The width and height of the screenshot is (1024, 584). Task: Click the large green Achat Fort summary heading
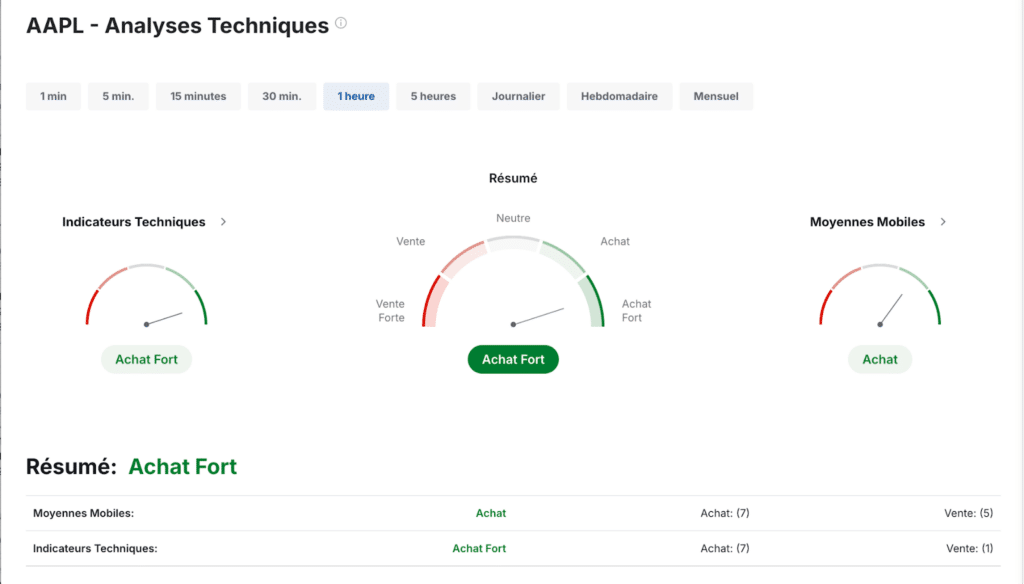[x=183, y=466]
